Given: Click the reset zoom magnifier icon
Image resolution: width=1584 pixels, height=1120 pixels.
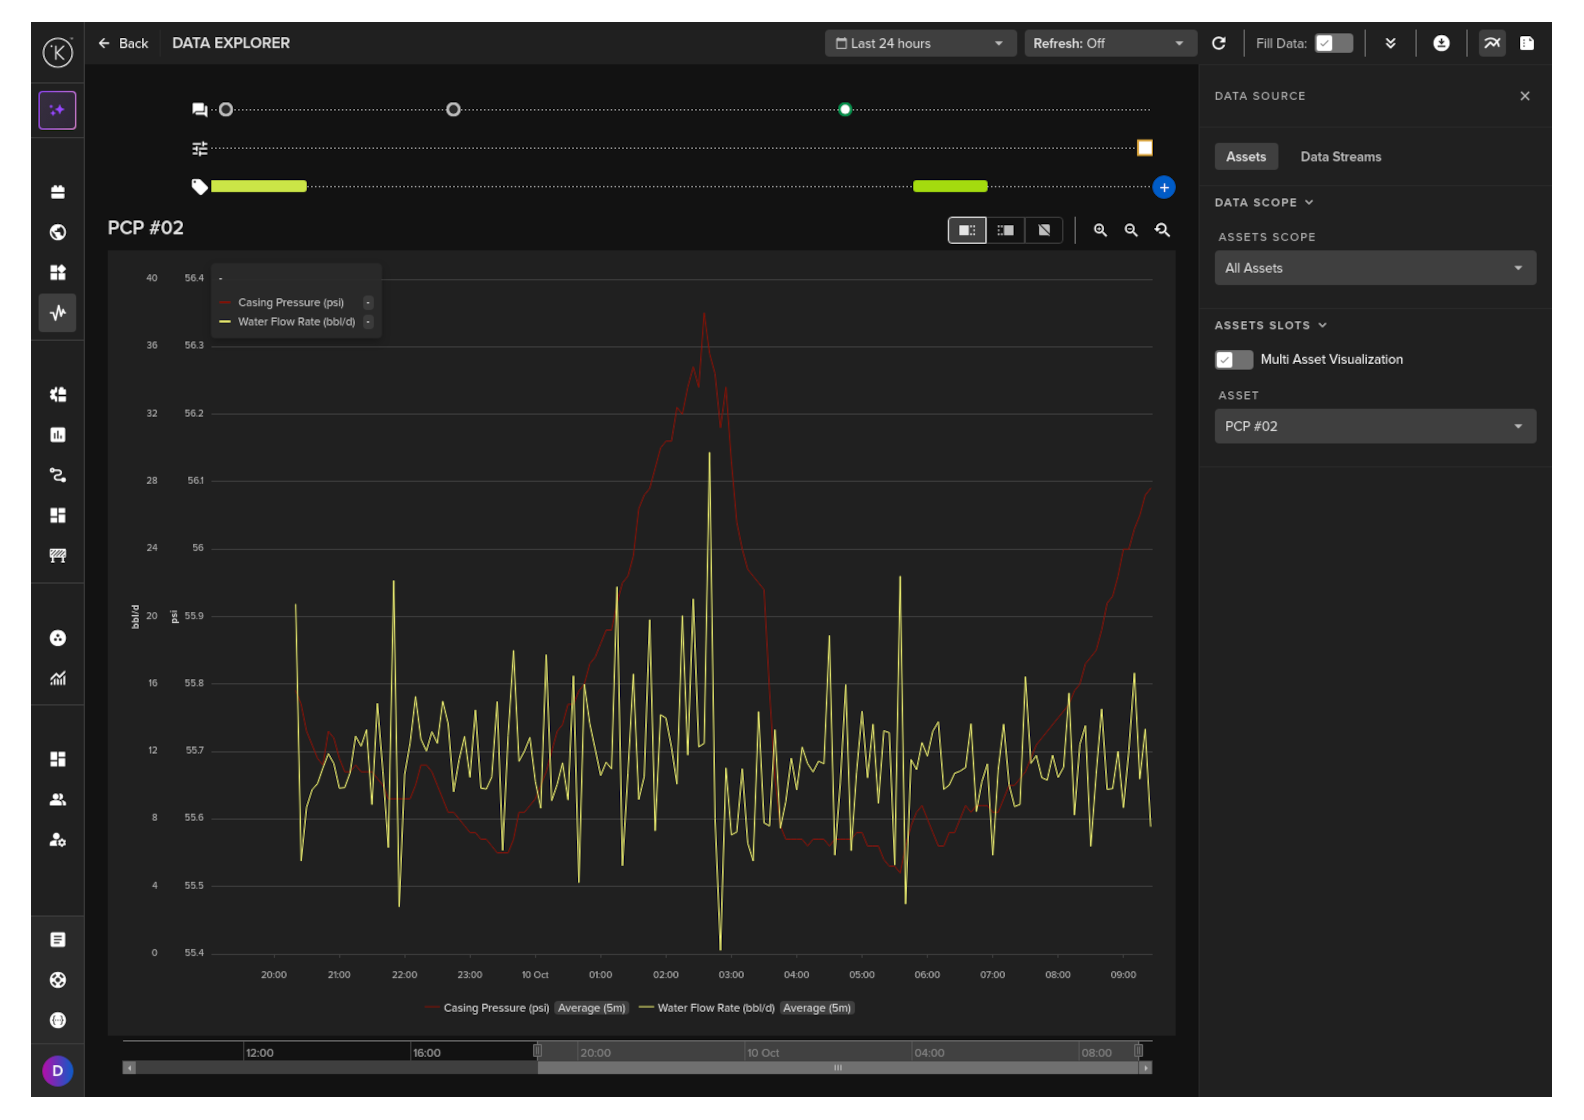Looking at the screenshot, I should pos(1162,230).
